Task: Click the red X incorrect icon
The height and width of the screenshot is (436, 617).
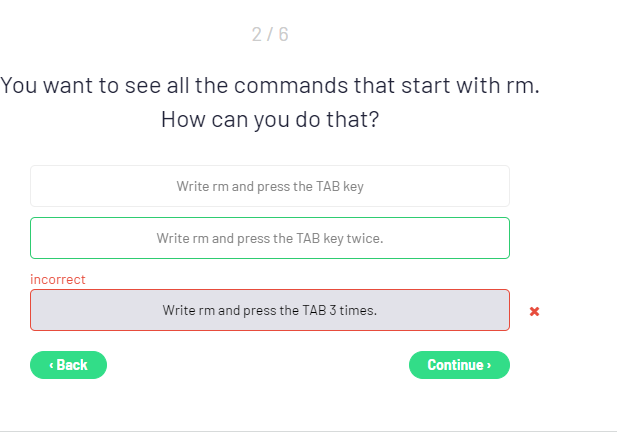Action: [x=534, y=311]
